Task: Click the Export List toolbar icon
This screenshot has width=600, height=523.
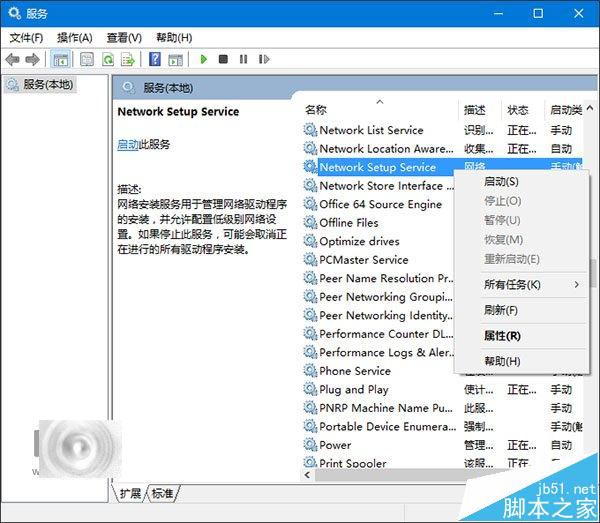Action: pos(126,59)
